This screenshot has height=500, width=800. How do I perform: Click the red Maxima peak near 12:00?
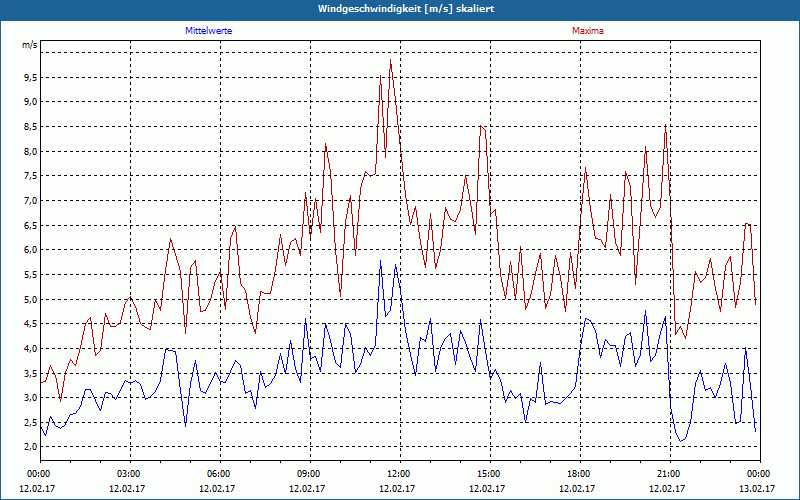tap(390, 60)
